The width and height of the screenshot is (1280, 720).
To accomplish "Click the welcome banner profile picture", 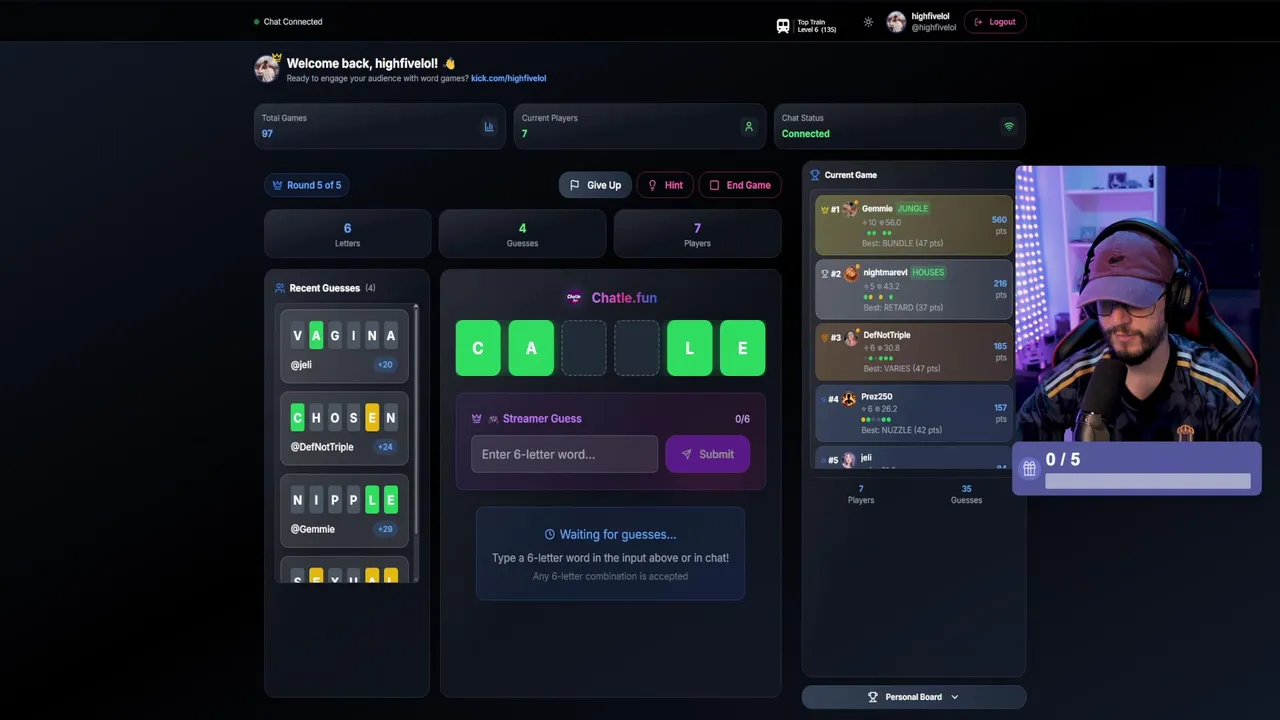I will point(267,68).
